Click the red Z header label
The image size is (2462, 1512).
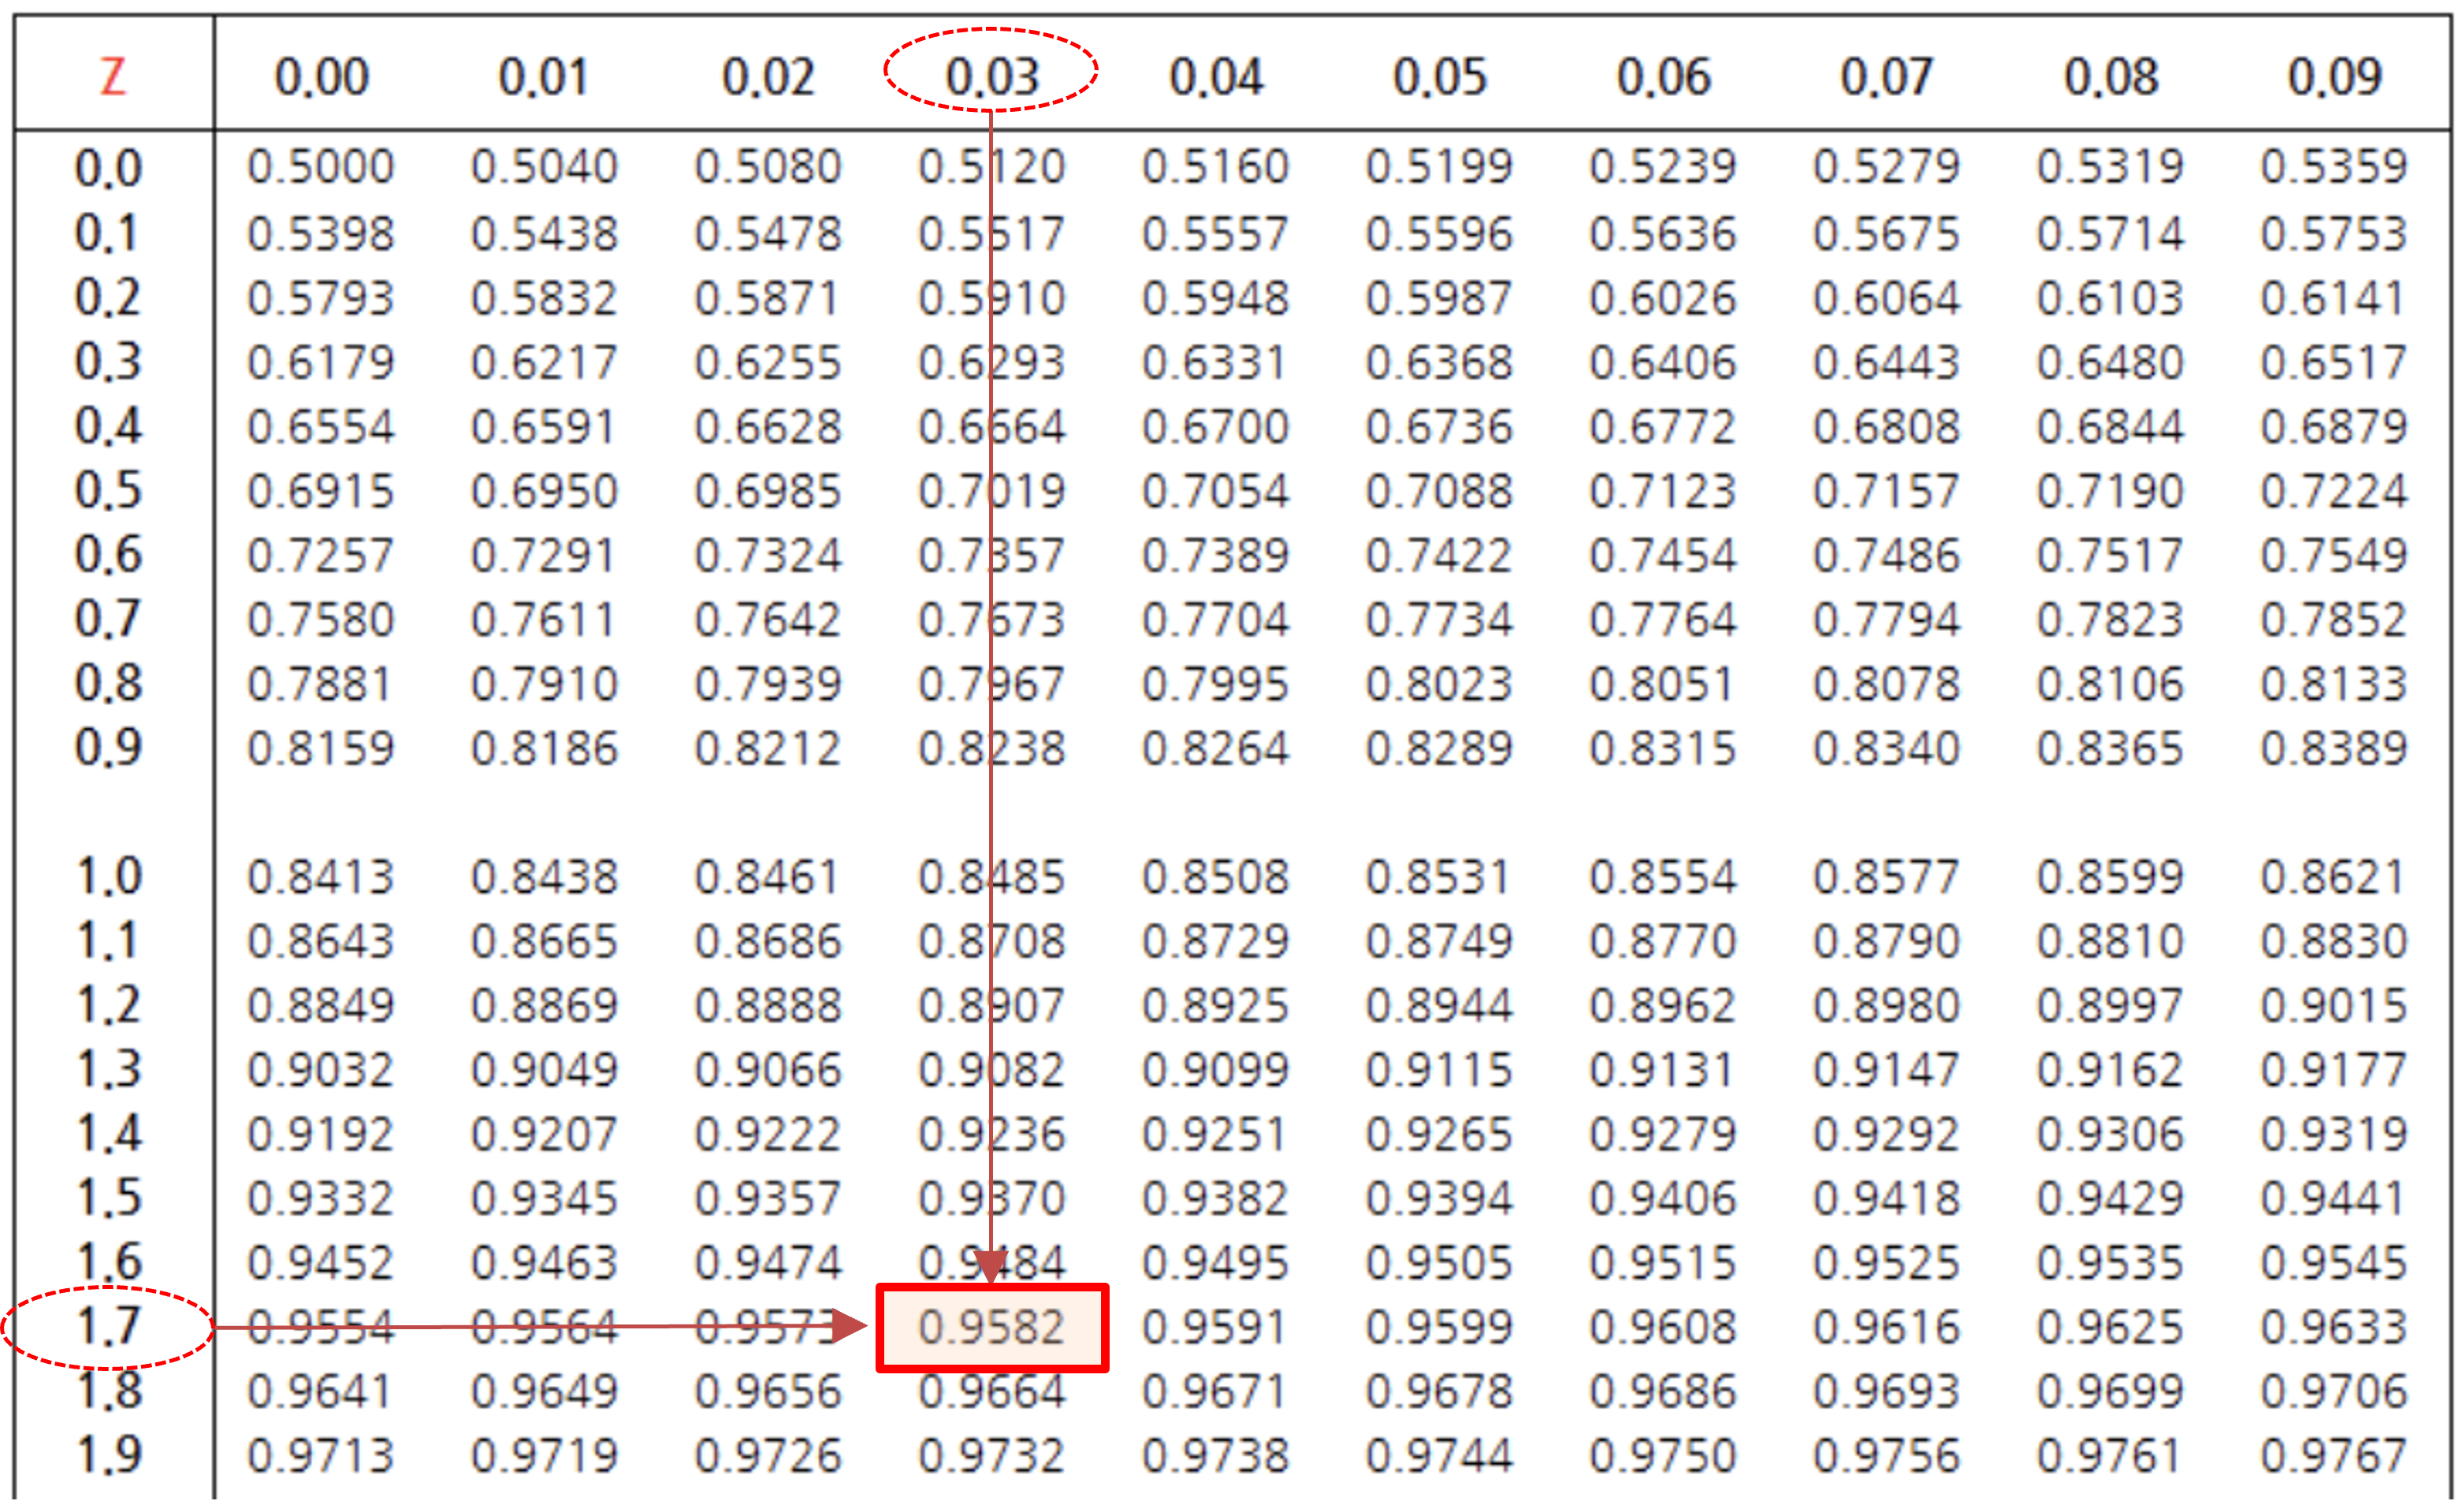click(113, 76)
